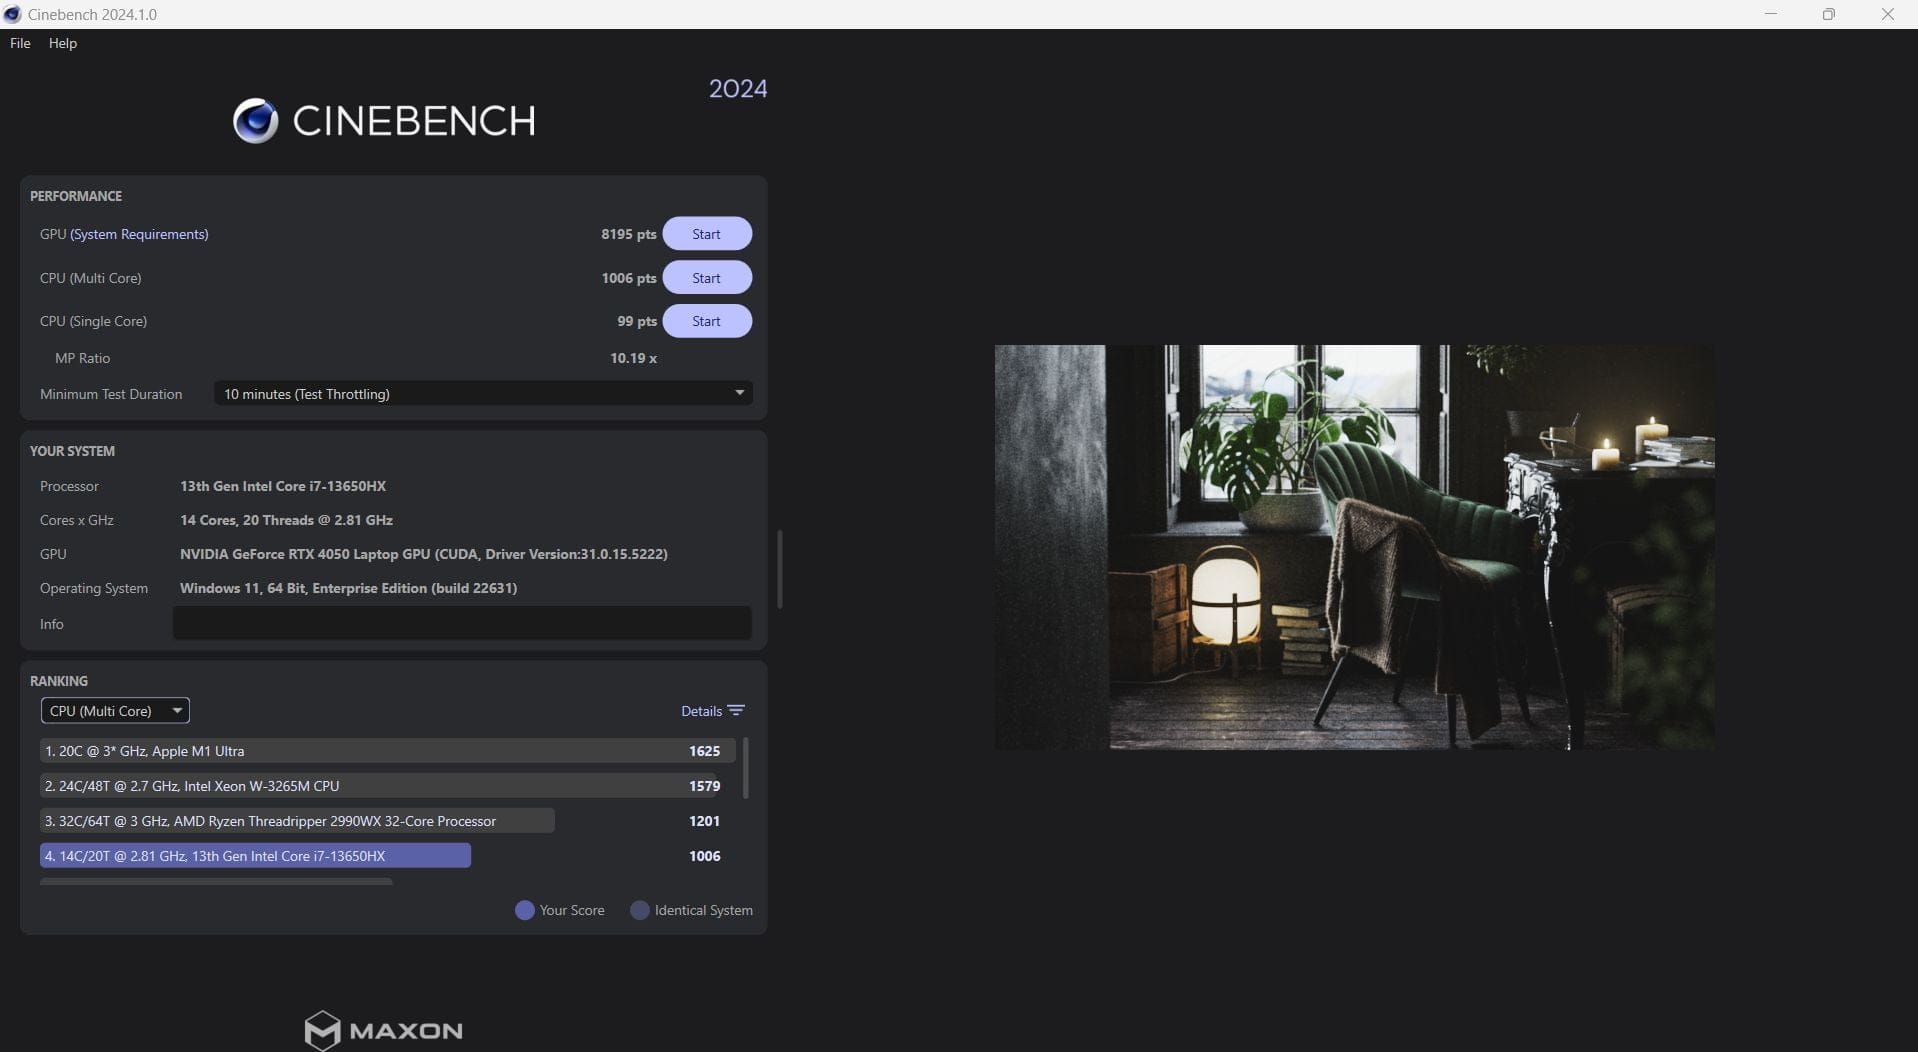Open the Minimum Test Duration dropdown

(483, 394)
